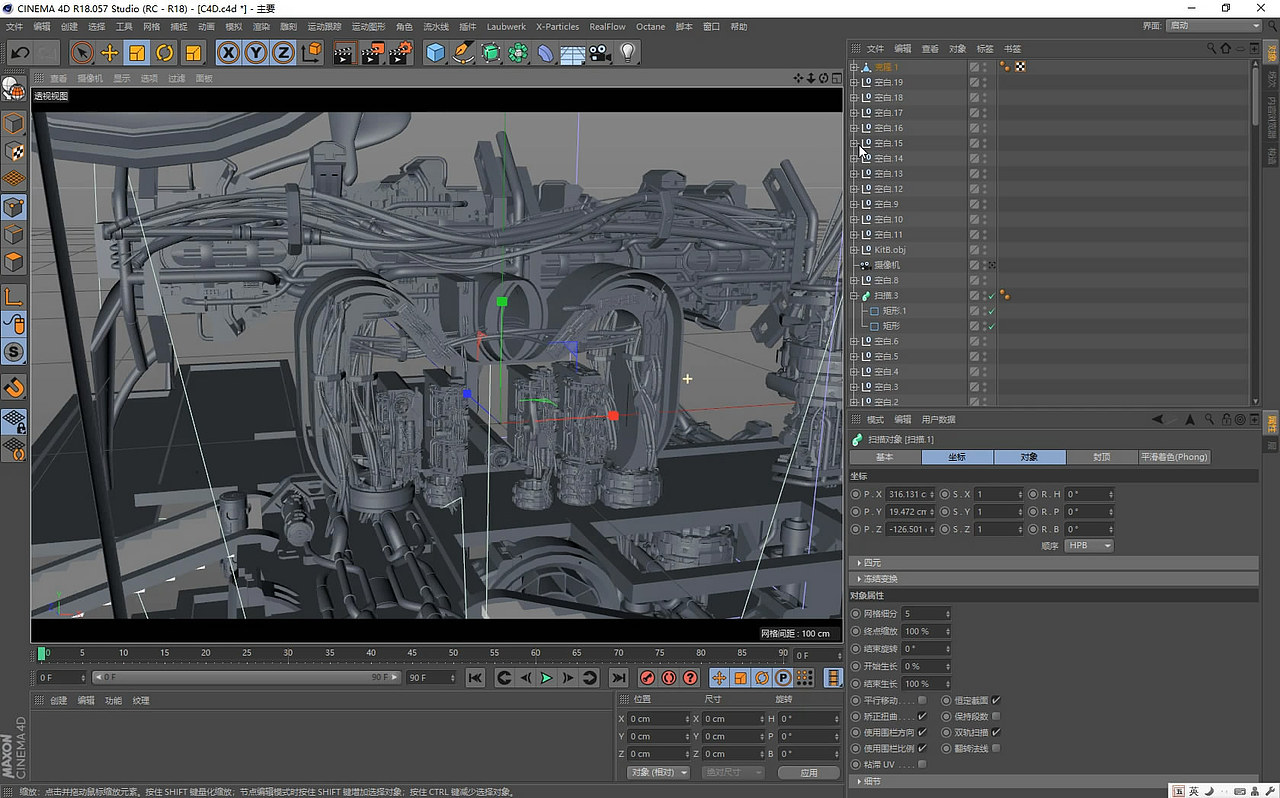Open the Octane menu

pyautogui.click(x=650, y=26)
